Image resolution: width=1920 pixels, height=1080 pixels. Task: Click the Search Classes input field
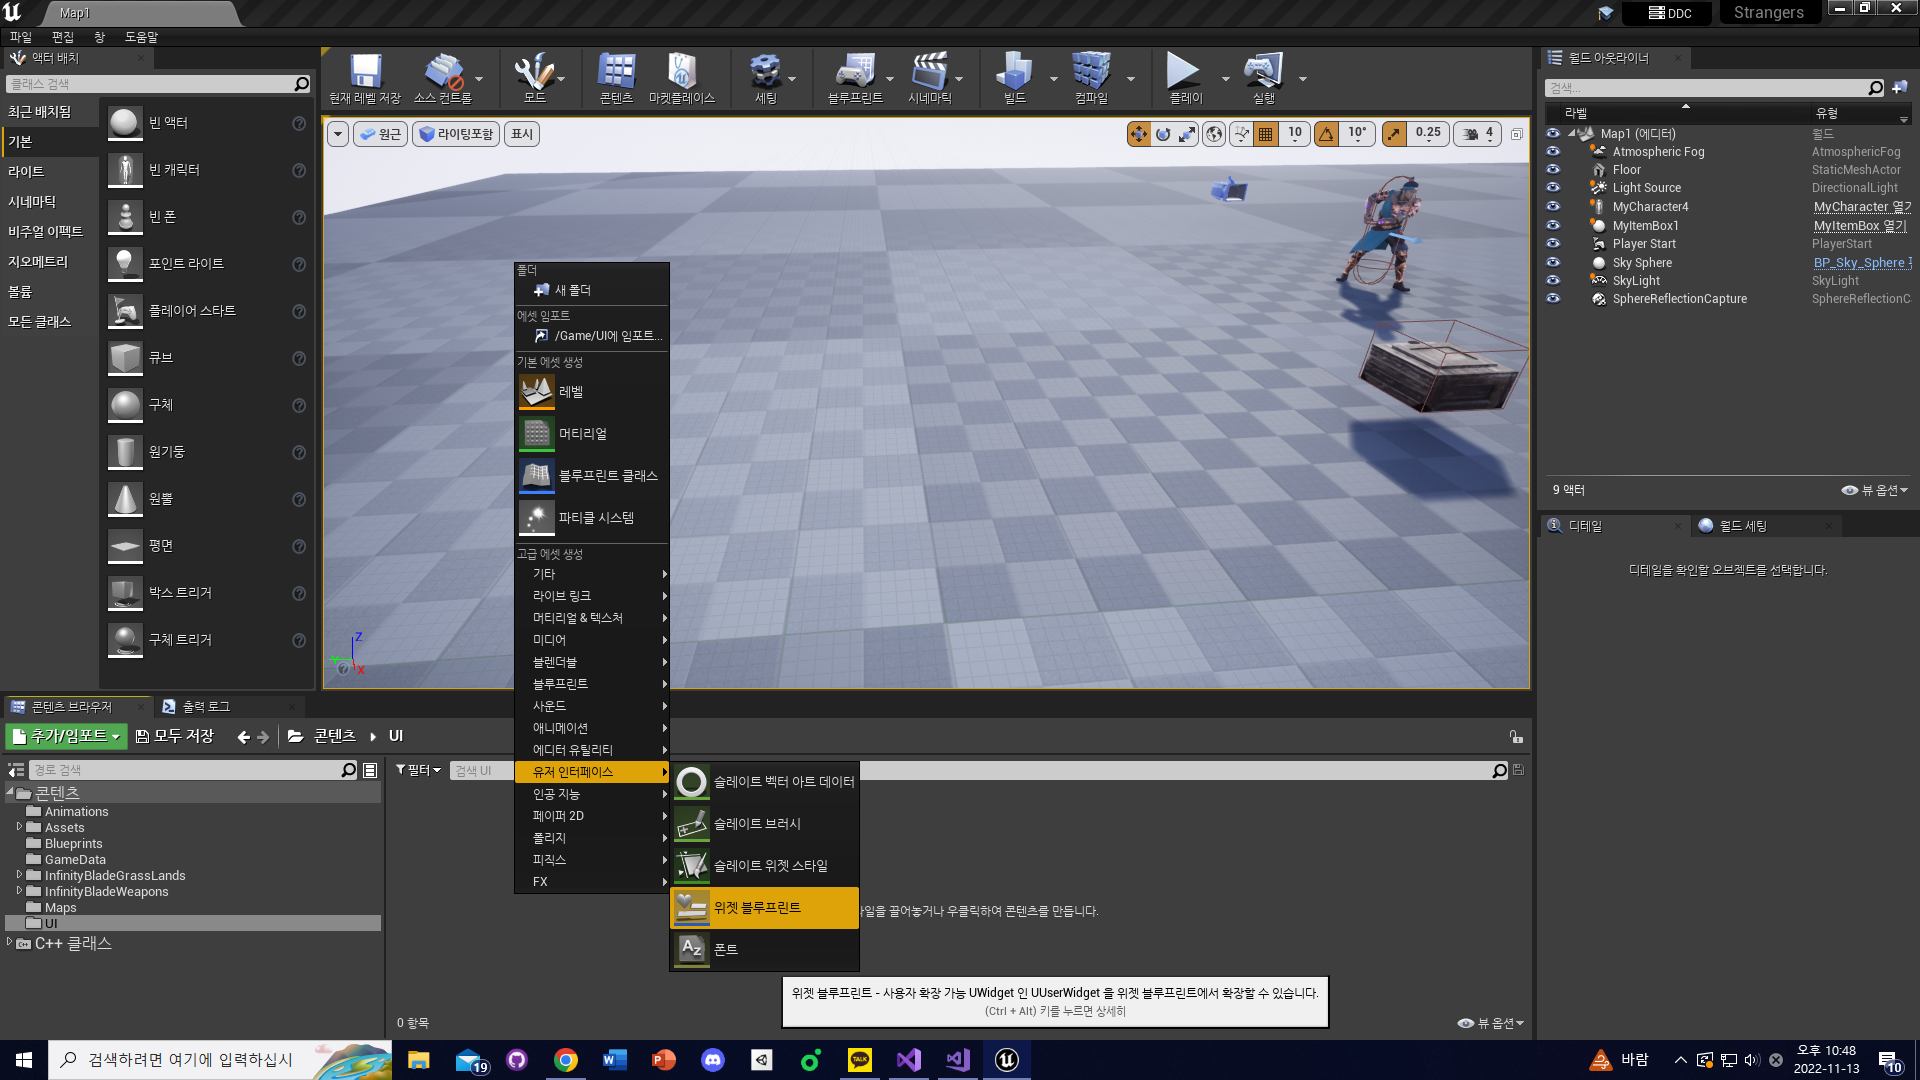150,85
